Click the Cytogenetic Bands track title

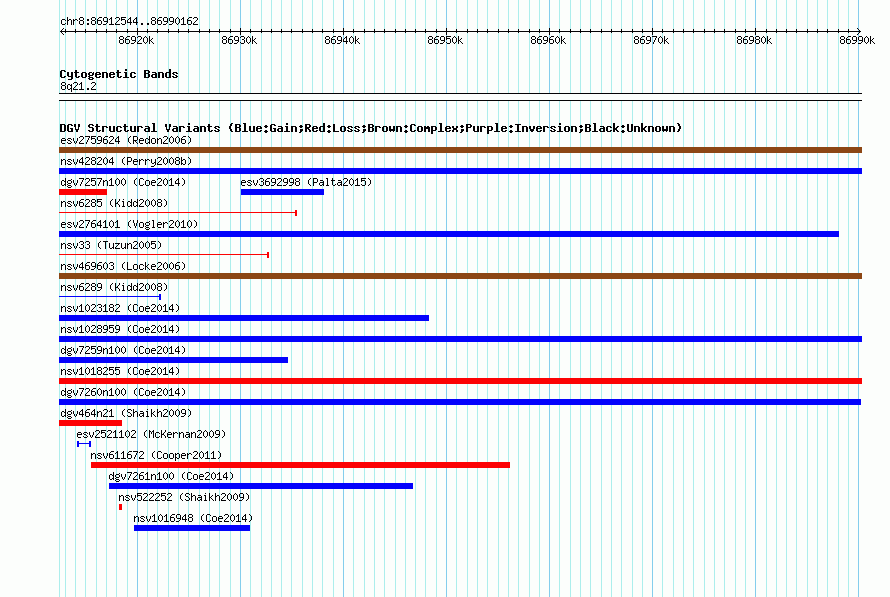point(119,74)
